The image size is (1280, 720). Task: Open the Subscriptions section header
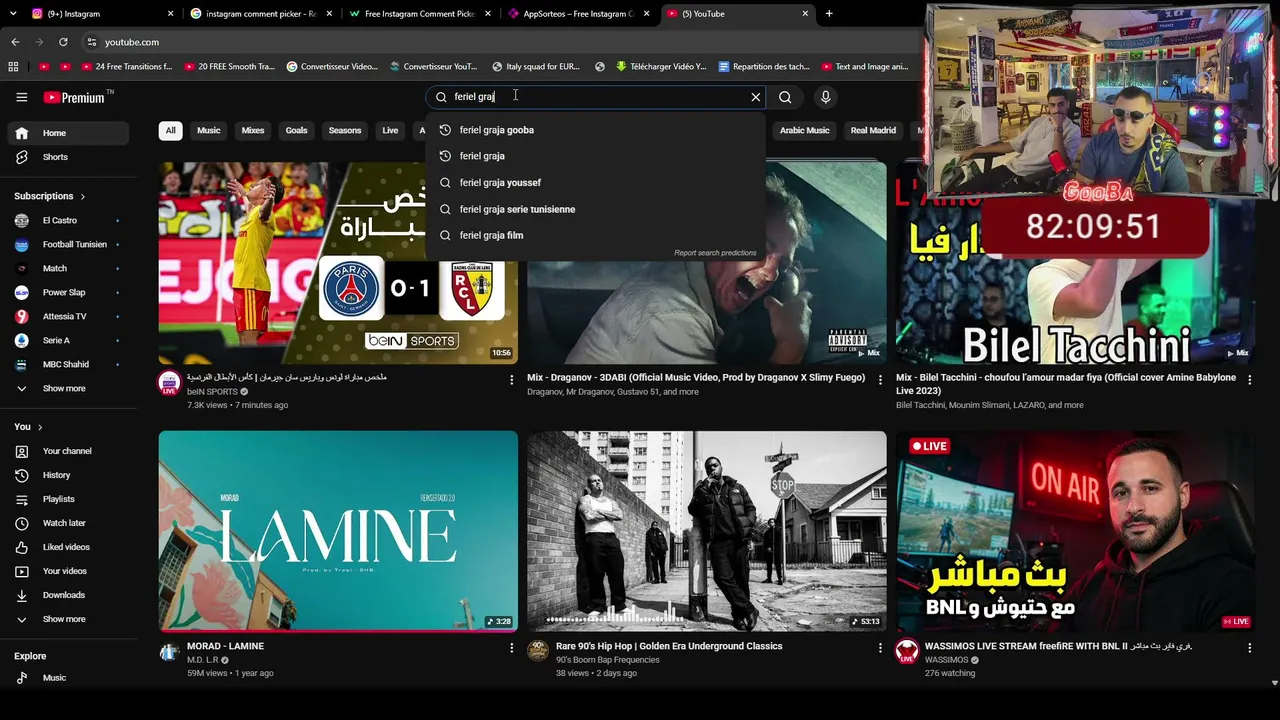point(50,196)
